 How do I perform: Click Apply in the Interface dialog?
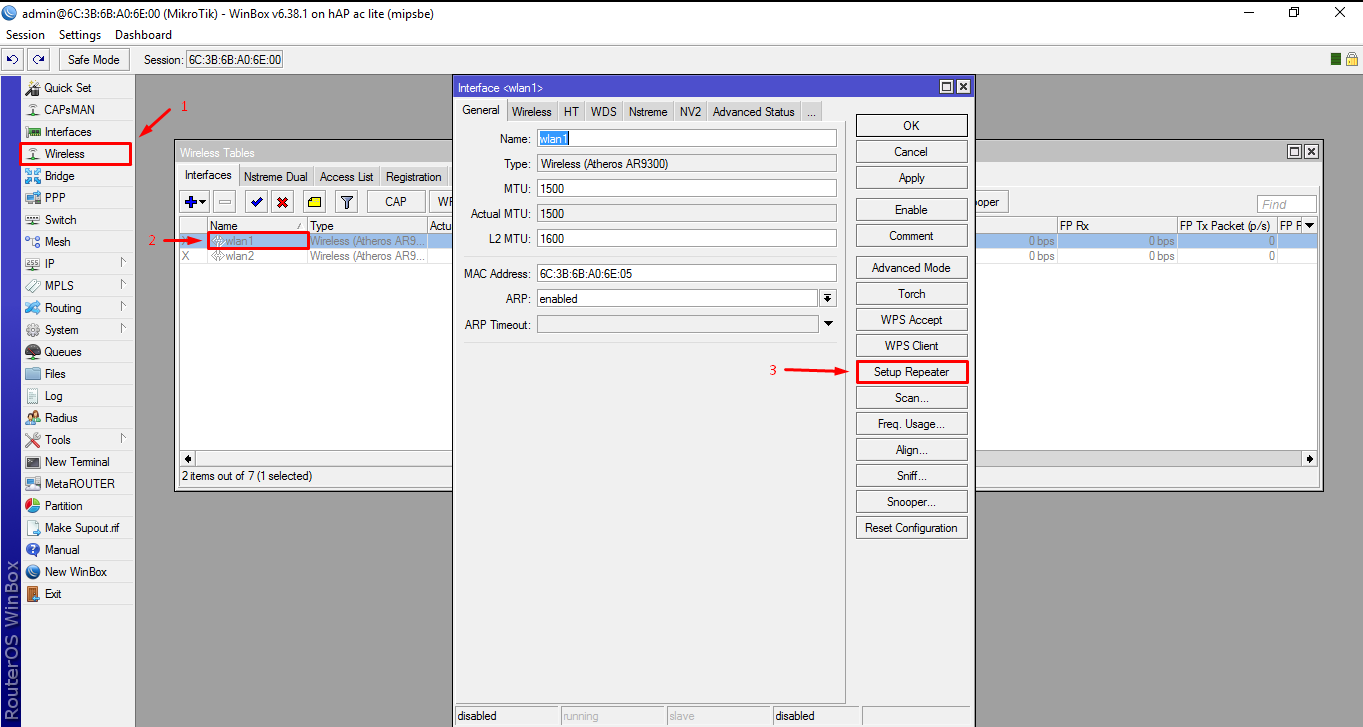point(911,178)
